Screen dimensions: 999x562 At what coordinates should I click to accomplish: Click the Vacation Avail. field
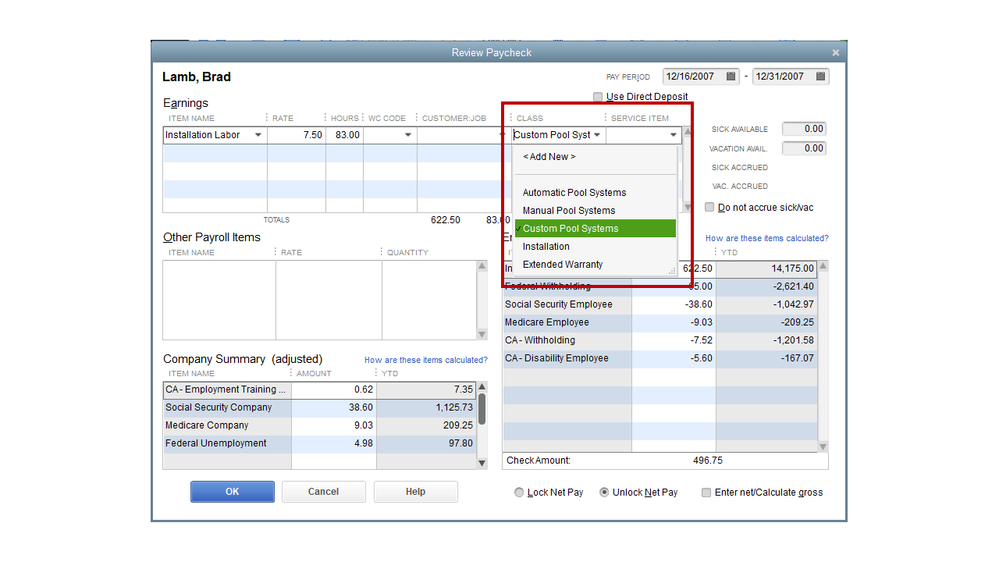pyautogui.click(x=804, y=148)
